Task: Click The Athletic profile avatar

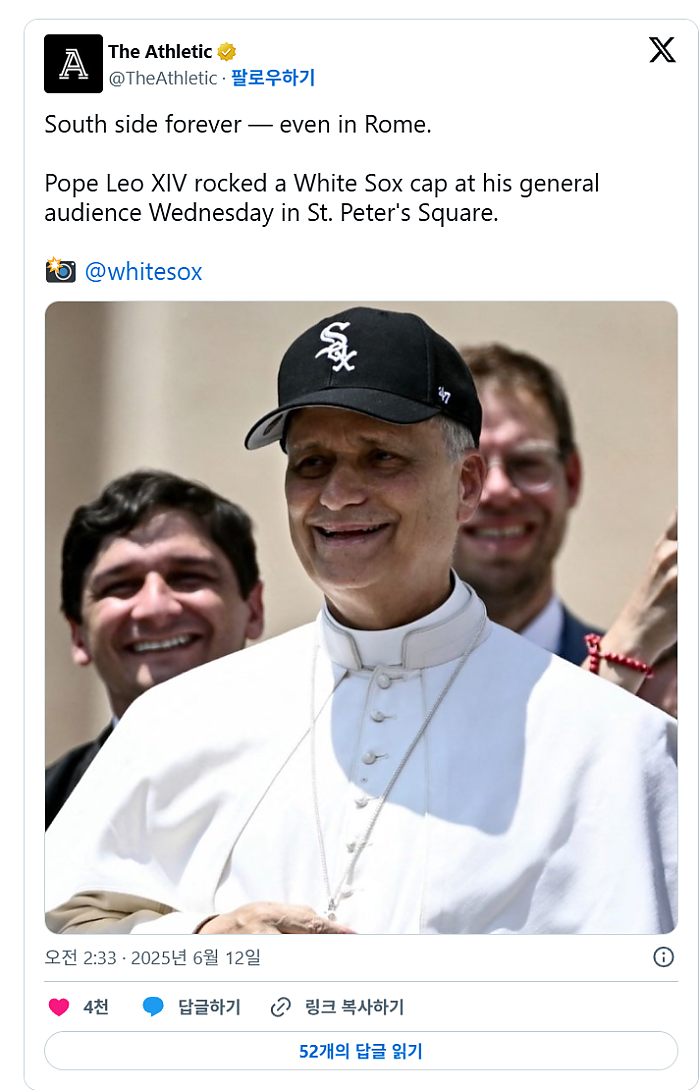Action: 73,64
